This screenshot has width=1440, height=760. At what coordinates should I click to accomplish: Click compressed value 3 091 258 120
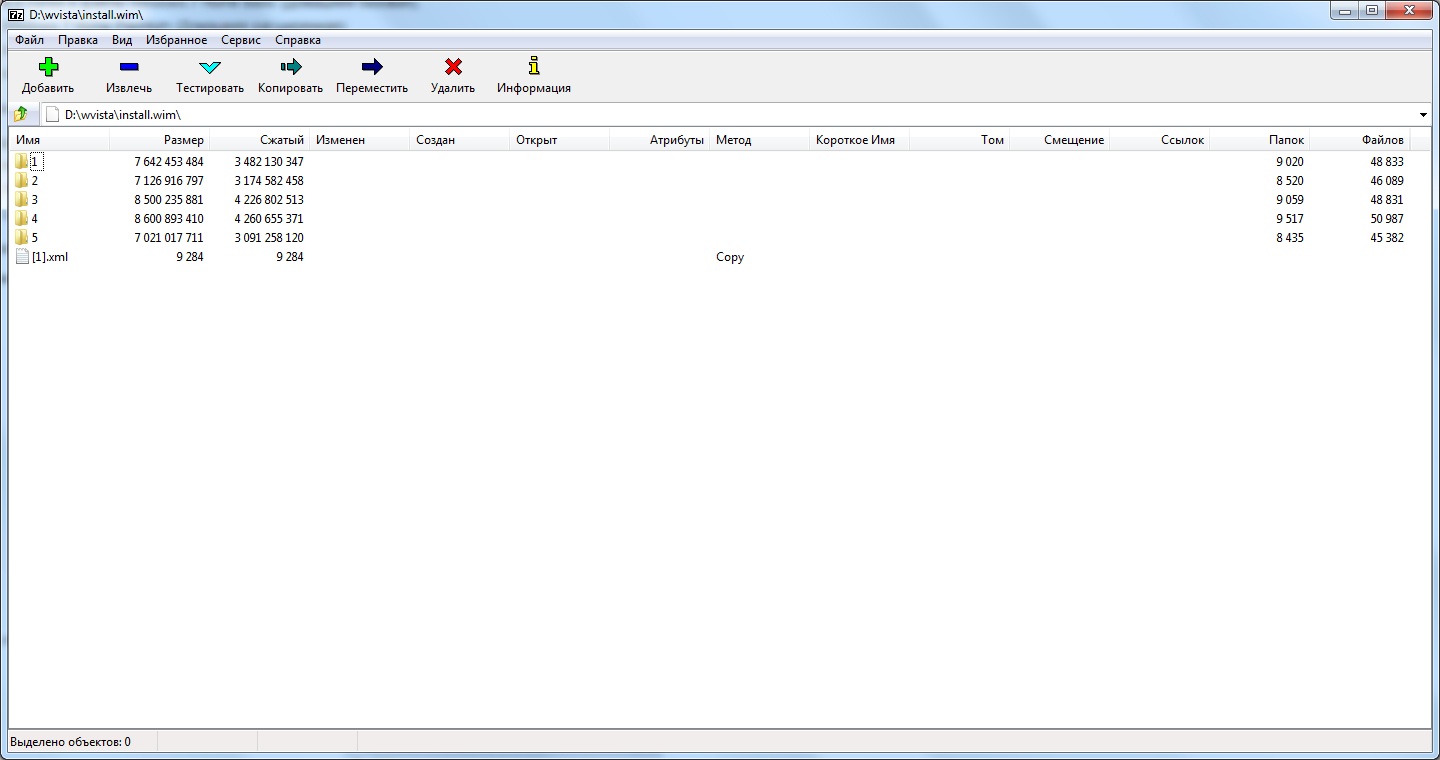tap(269, 238)
